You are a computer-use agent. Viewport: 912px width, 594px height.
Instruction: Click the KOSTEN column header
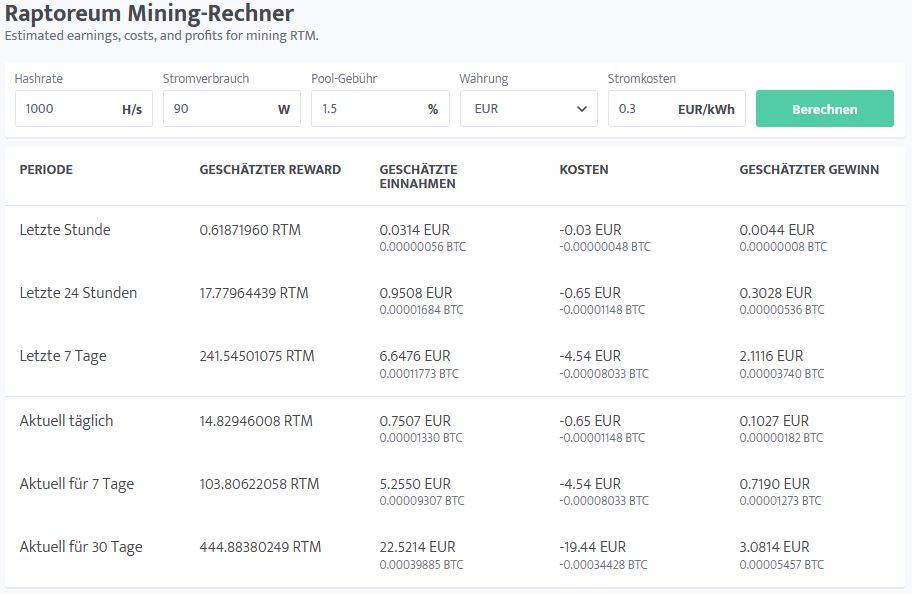pyautogui.click(x=583, y=170)
